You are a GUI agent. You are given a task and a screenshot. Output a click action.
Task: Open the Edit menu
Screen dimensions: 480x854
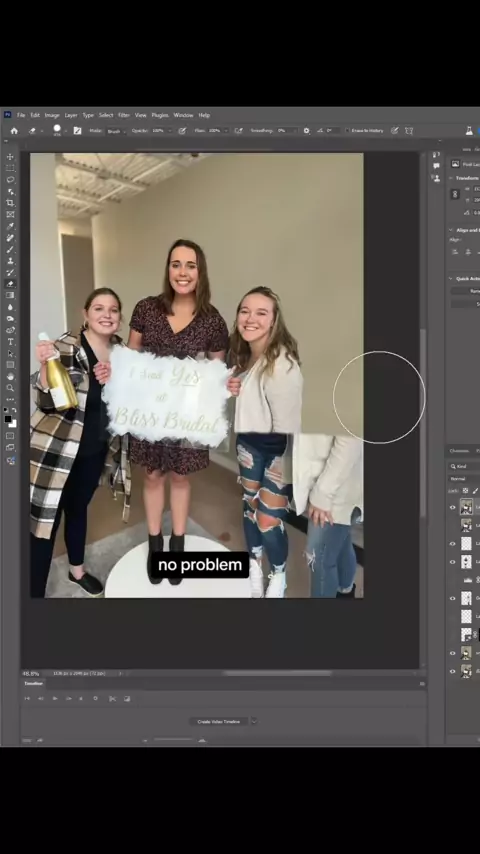tap(35, 115)
